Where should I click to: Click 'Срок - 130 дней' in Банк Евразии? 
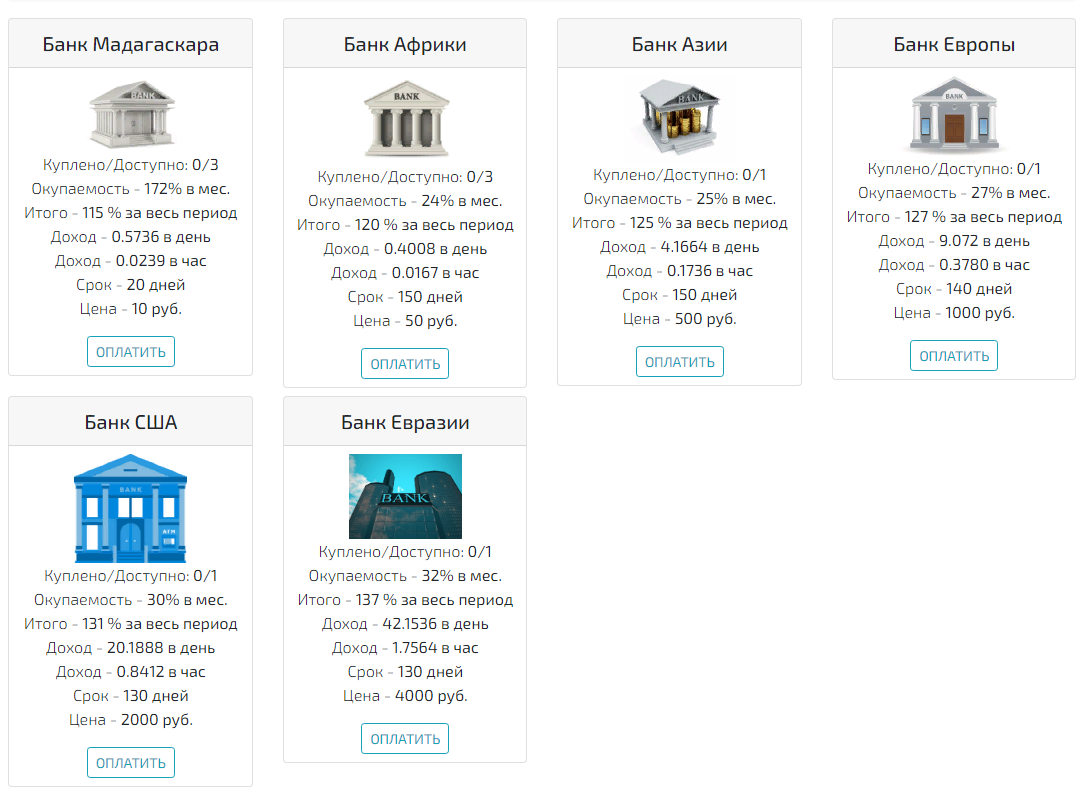405,672
